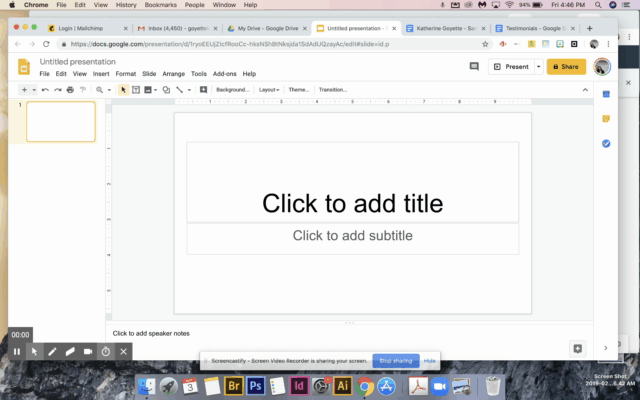
Task: Open Illustrator from the Dock
Action: pos(342,386)
